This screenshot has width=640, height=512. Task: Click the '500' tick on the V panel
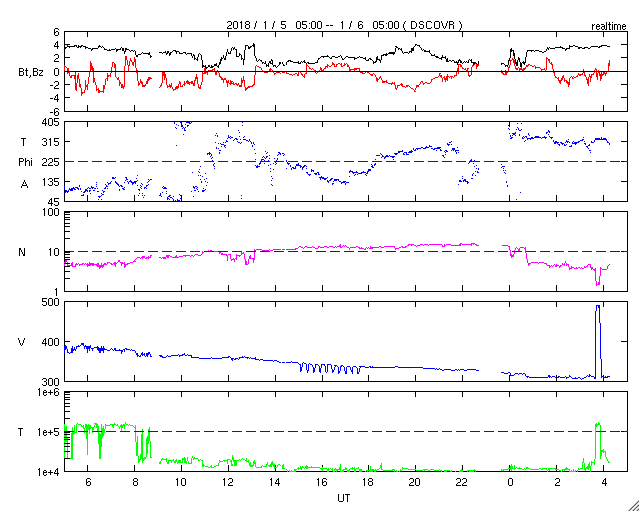coord(52,302)
